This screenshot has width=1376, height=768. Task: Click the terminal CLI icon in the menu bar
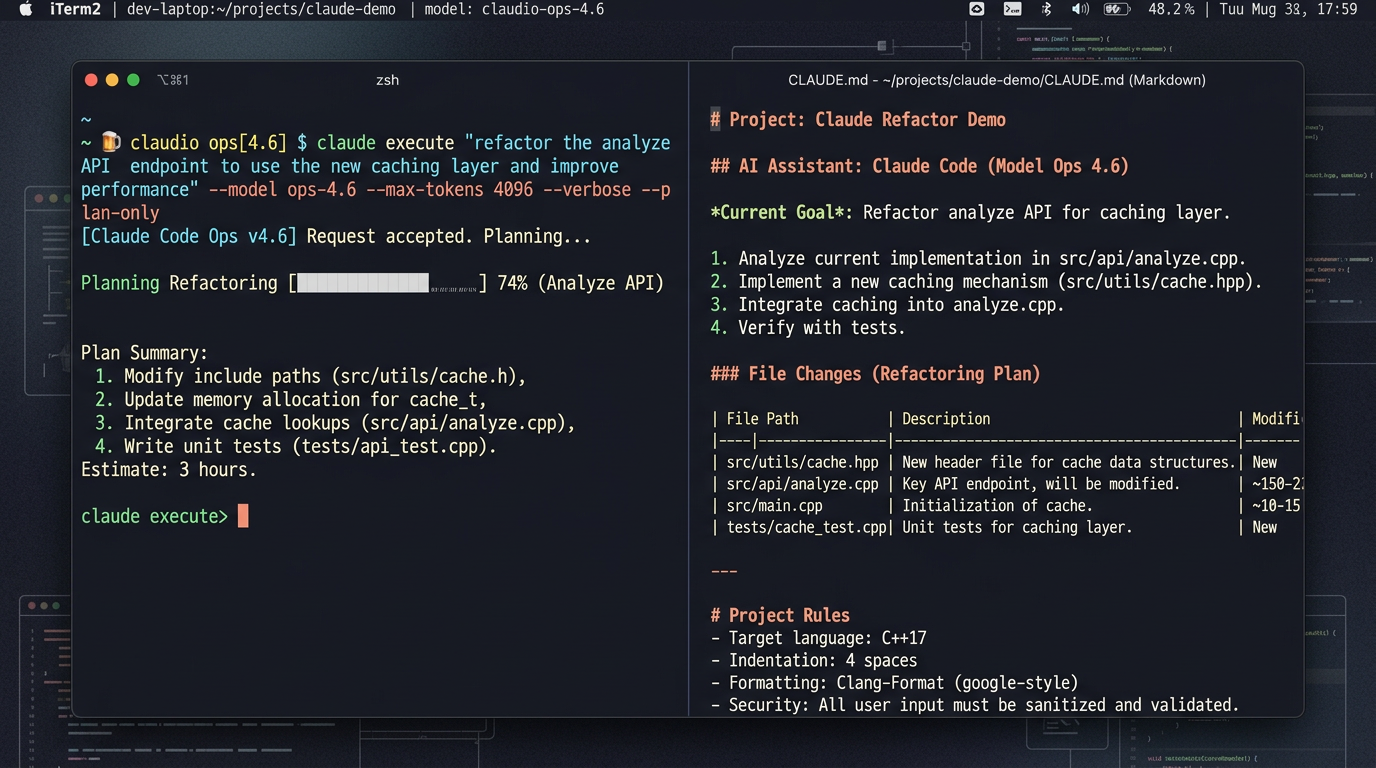click(1012, 9)
